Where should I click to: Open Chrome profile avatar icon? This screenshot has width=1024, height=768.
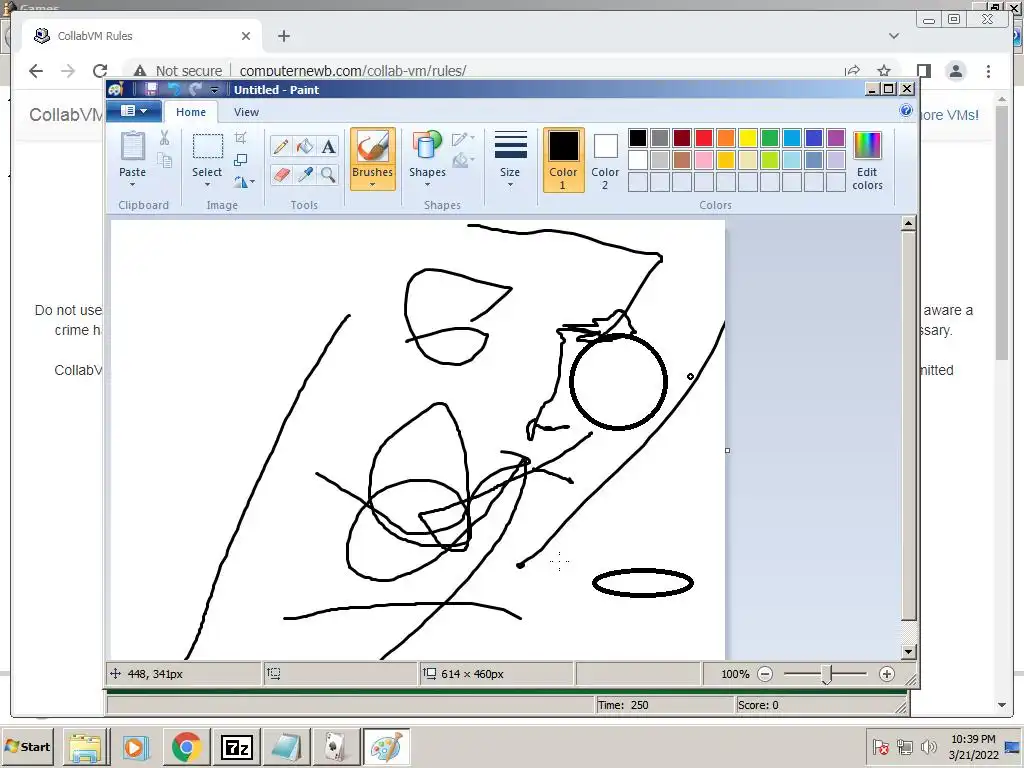[x=955, y=71]
